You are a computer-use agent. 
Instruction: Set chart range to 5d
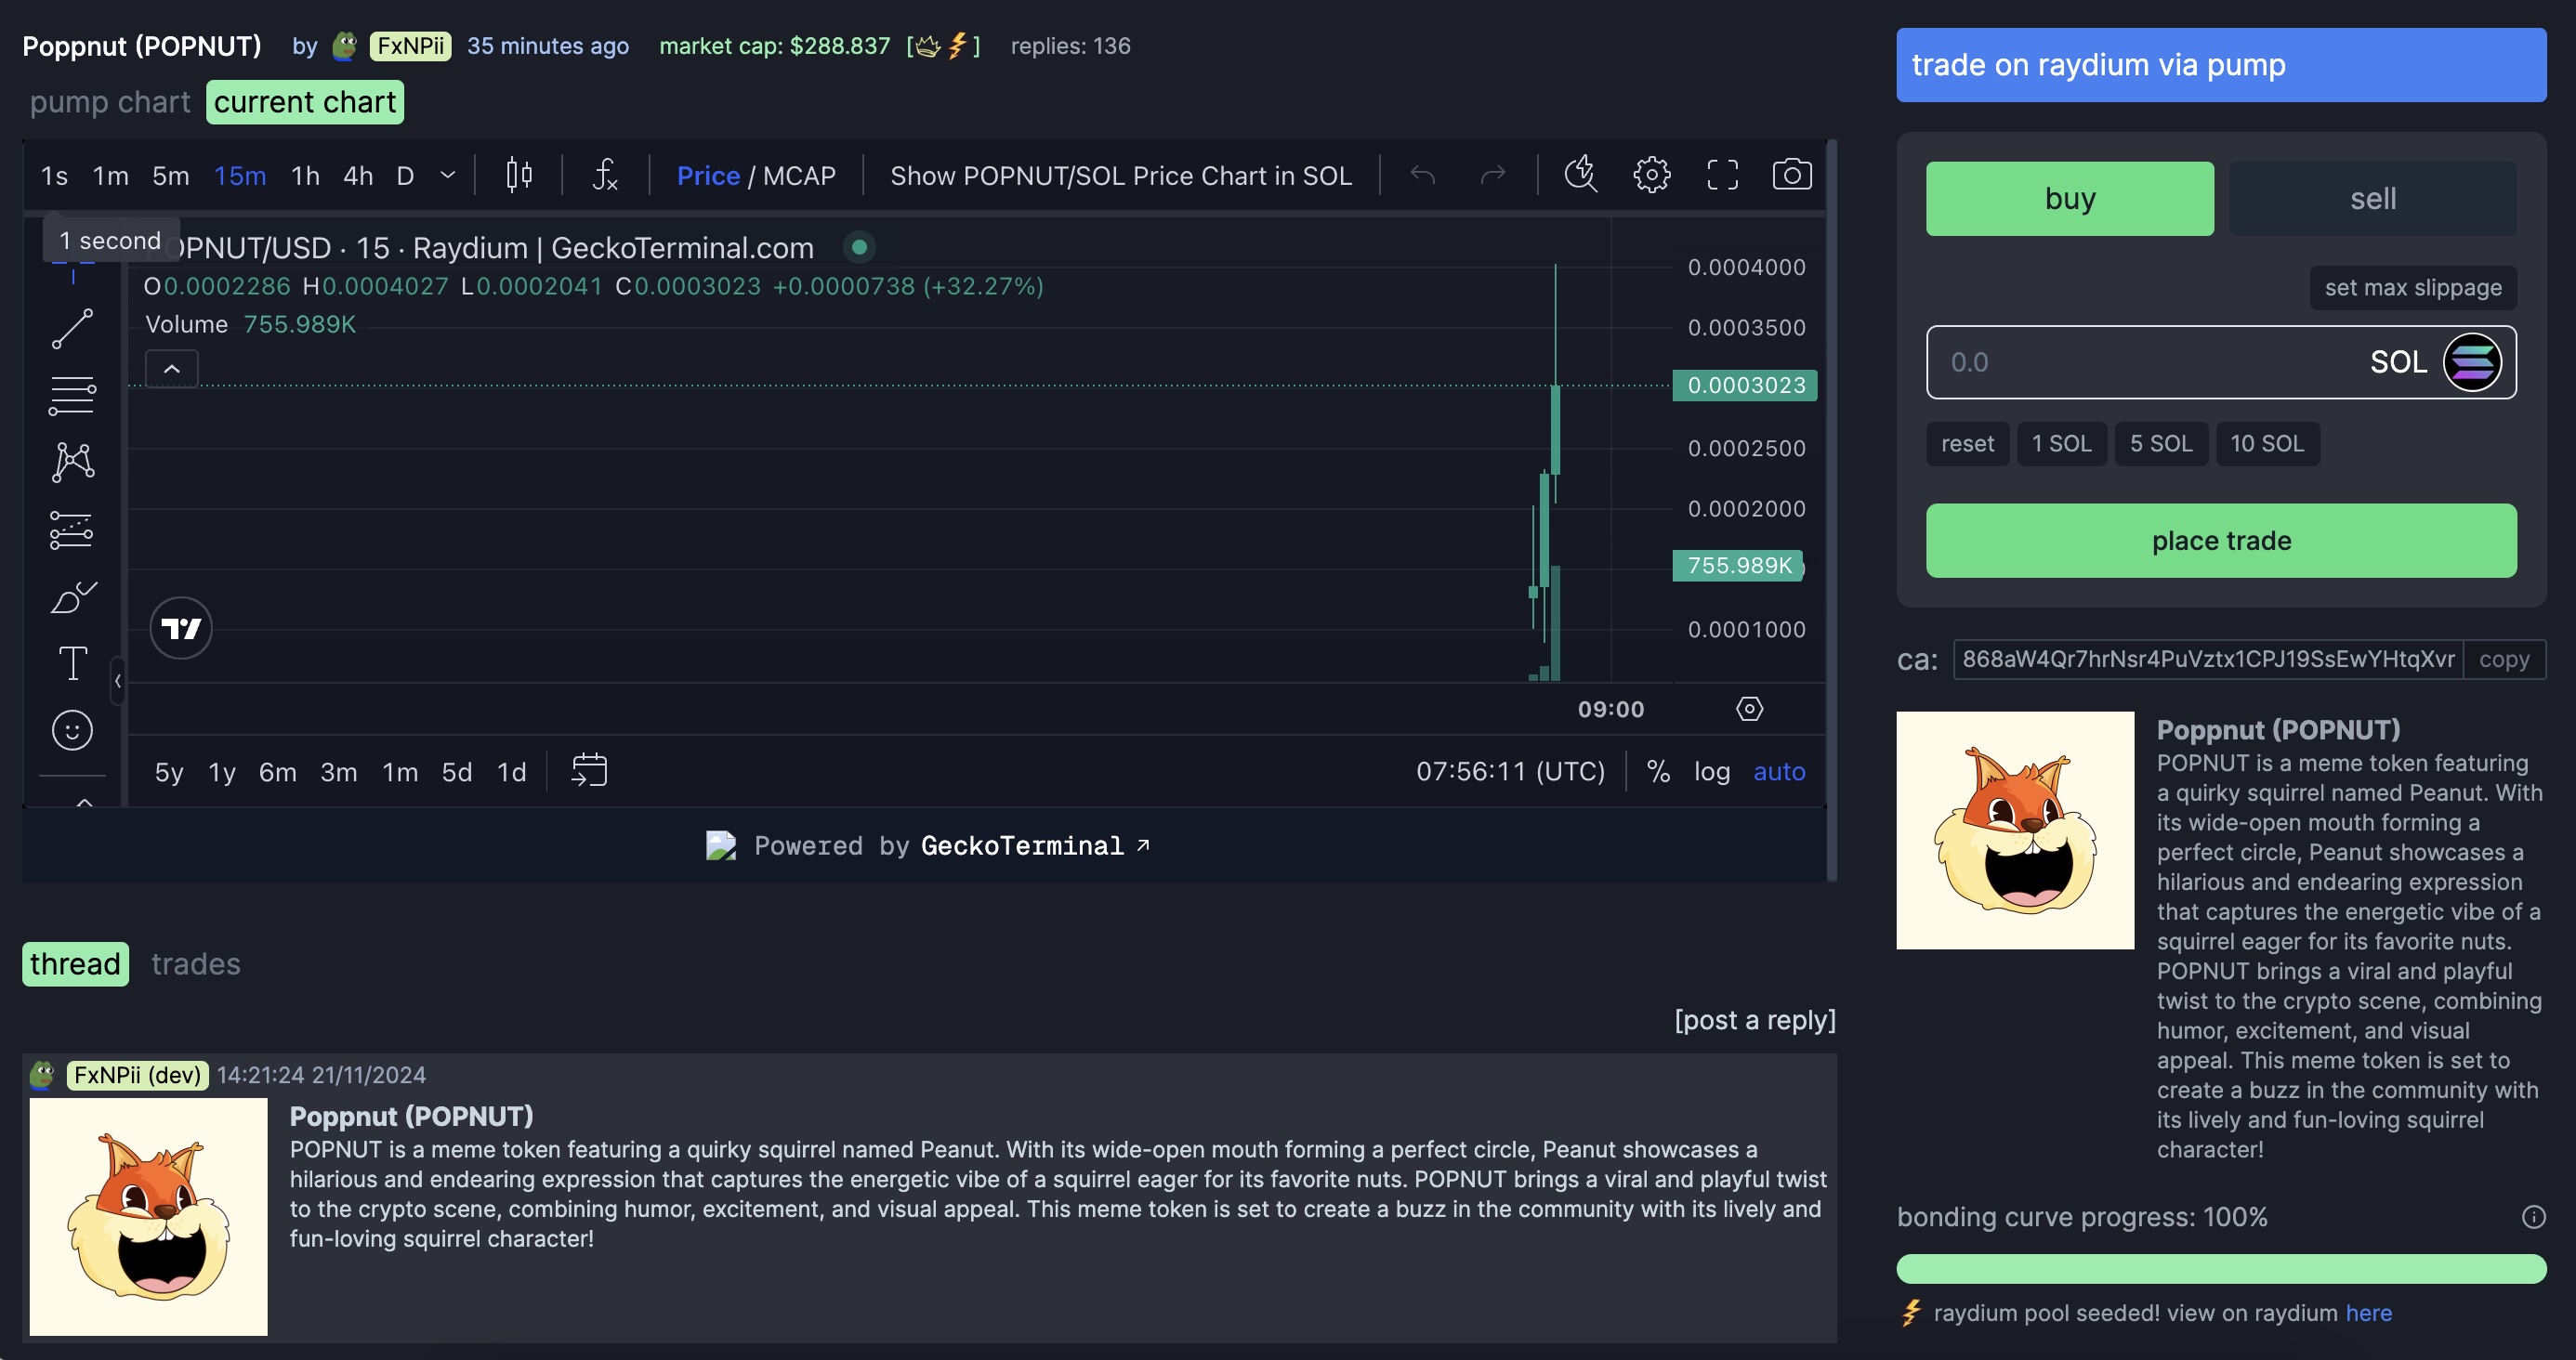pyautogui.click(x=456, y=772)
